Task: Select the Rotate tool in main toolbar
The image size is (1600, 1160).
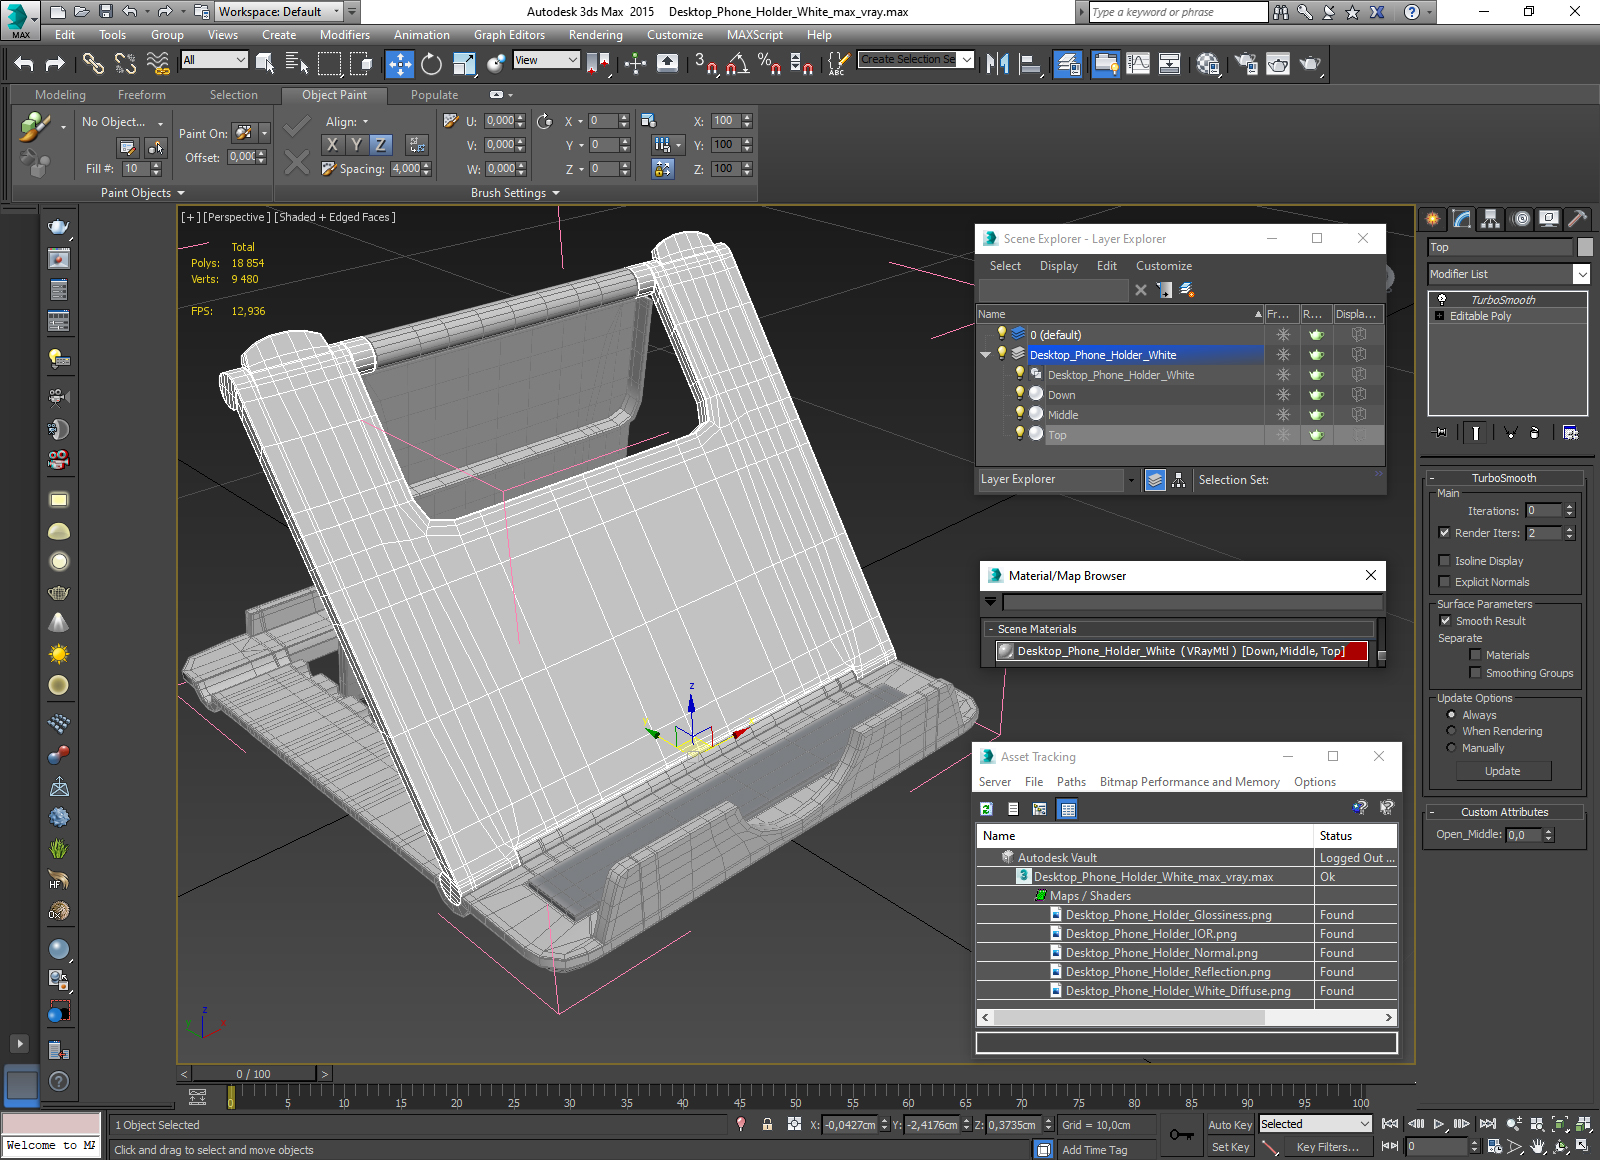Action: 431,64
